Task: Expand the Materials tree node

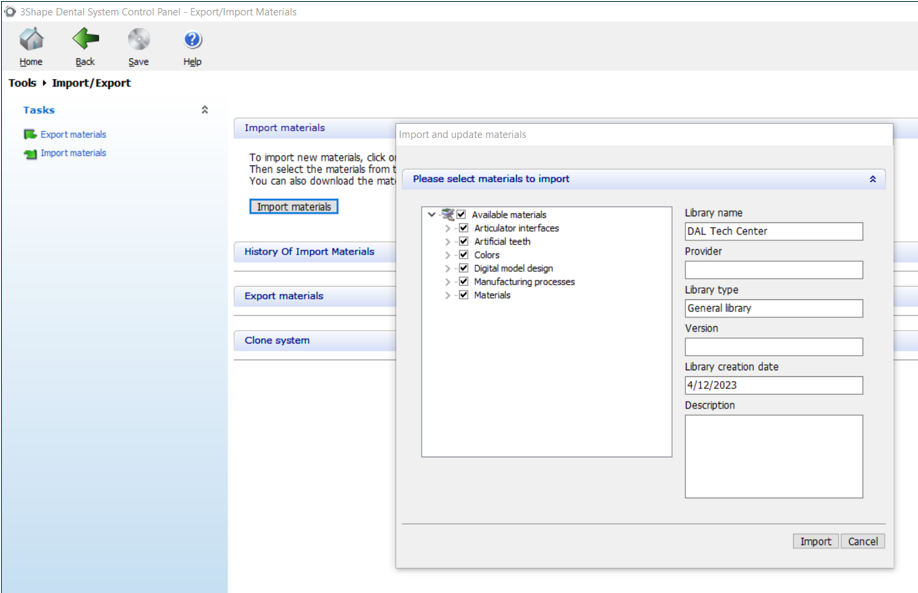Action: [447, 296]
